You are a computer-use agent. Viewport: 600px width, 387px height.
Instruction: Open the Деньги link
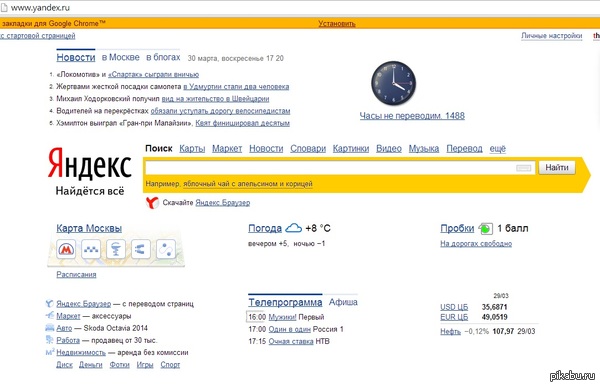pyautogui.click(x=91, y=364)
